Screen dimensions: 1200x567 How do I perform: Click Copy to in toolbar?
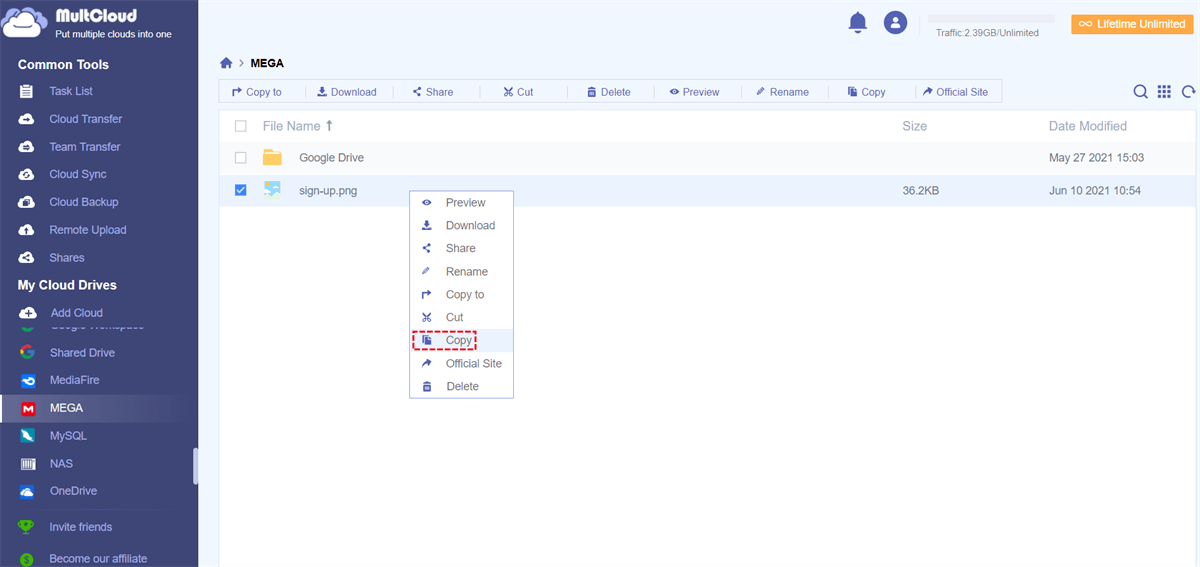[257, 92]
